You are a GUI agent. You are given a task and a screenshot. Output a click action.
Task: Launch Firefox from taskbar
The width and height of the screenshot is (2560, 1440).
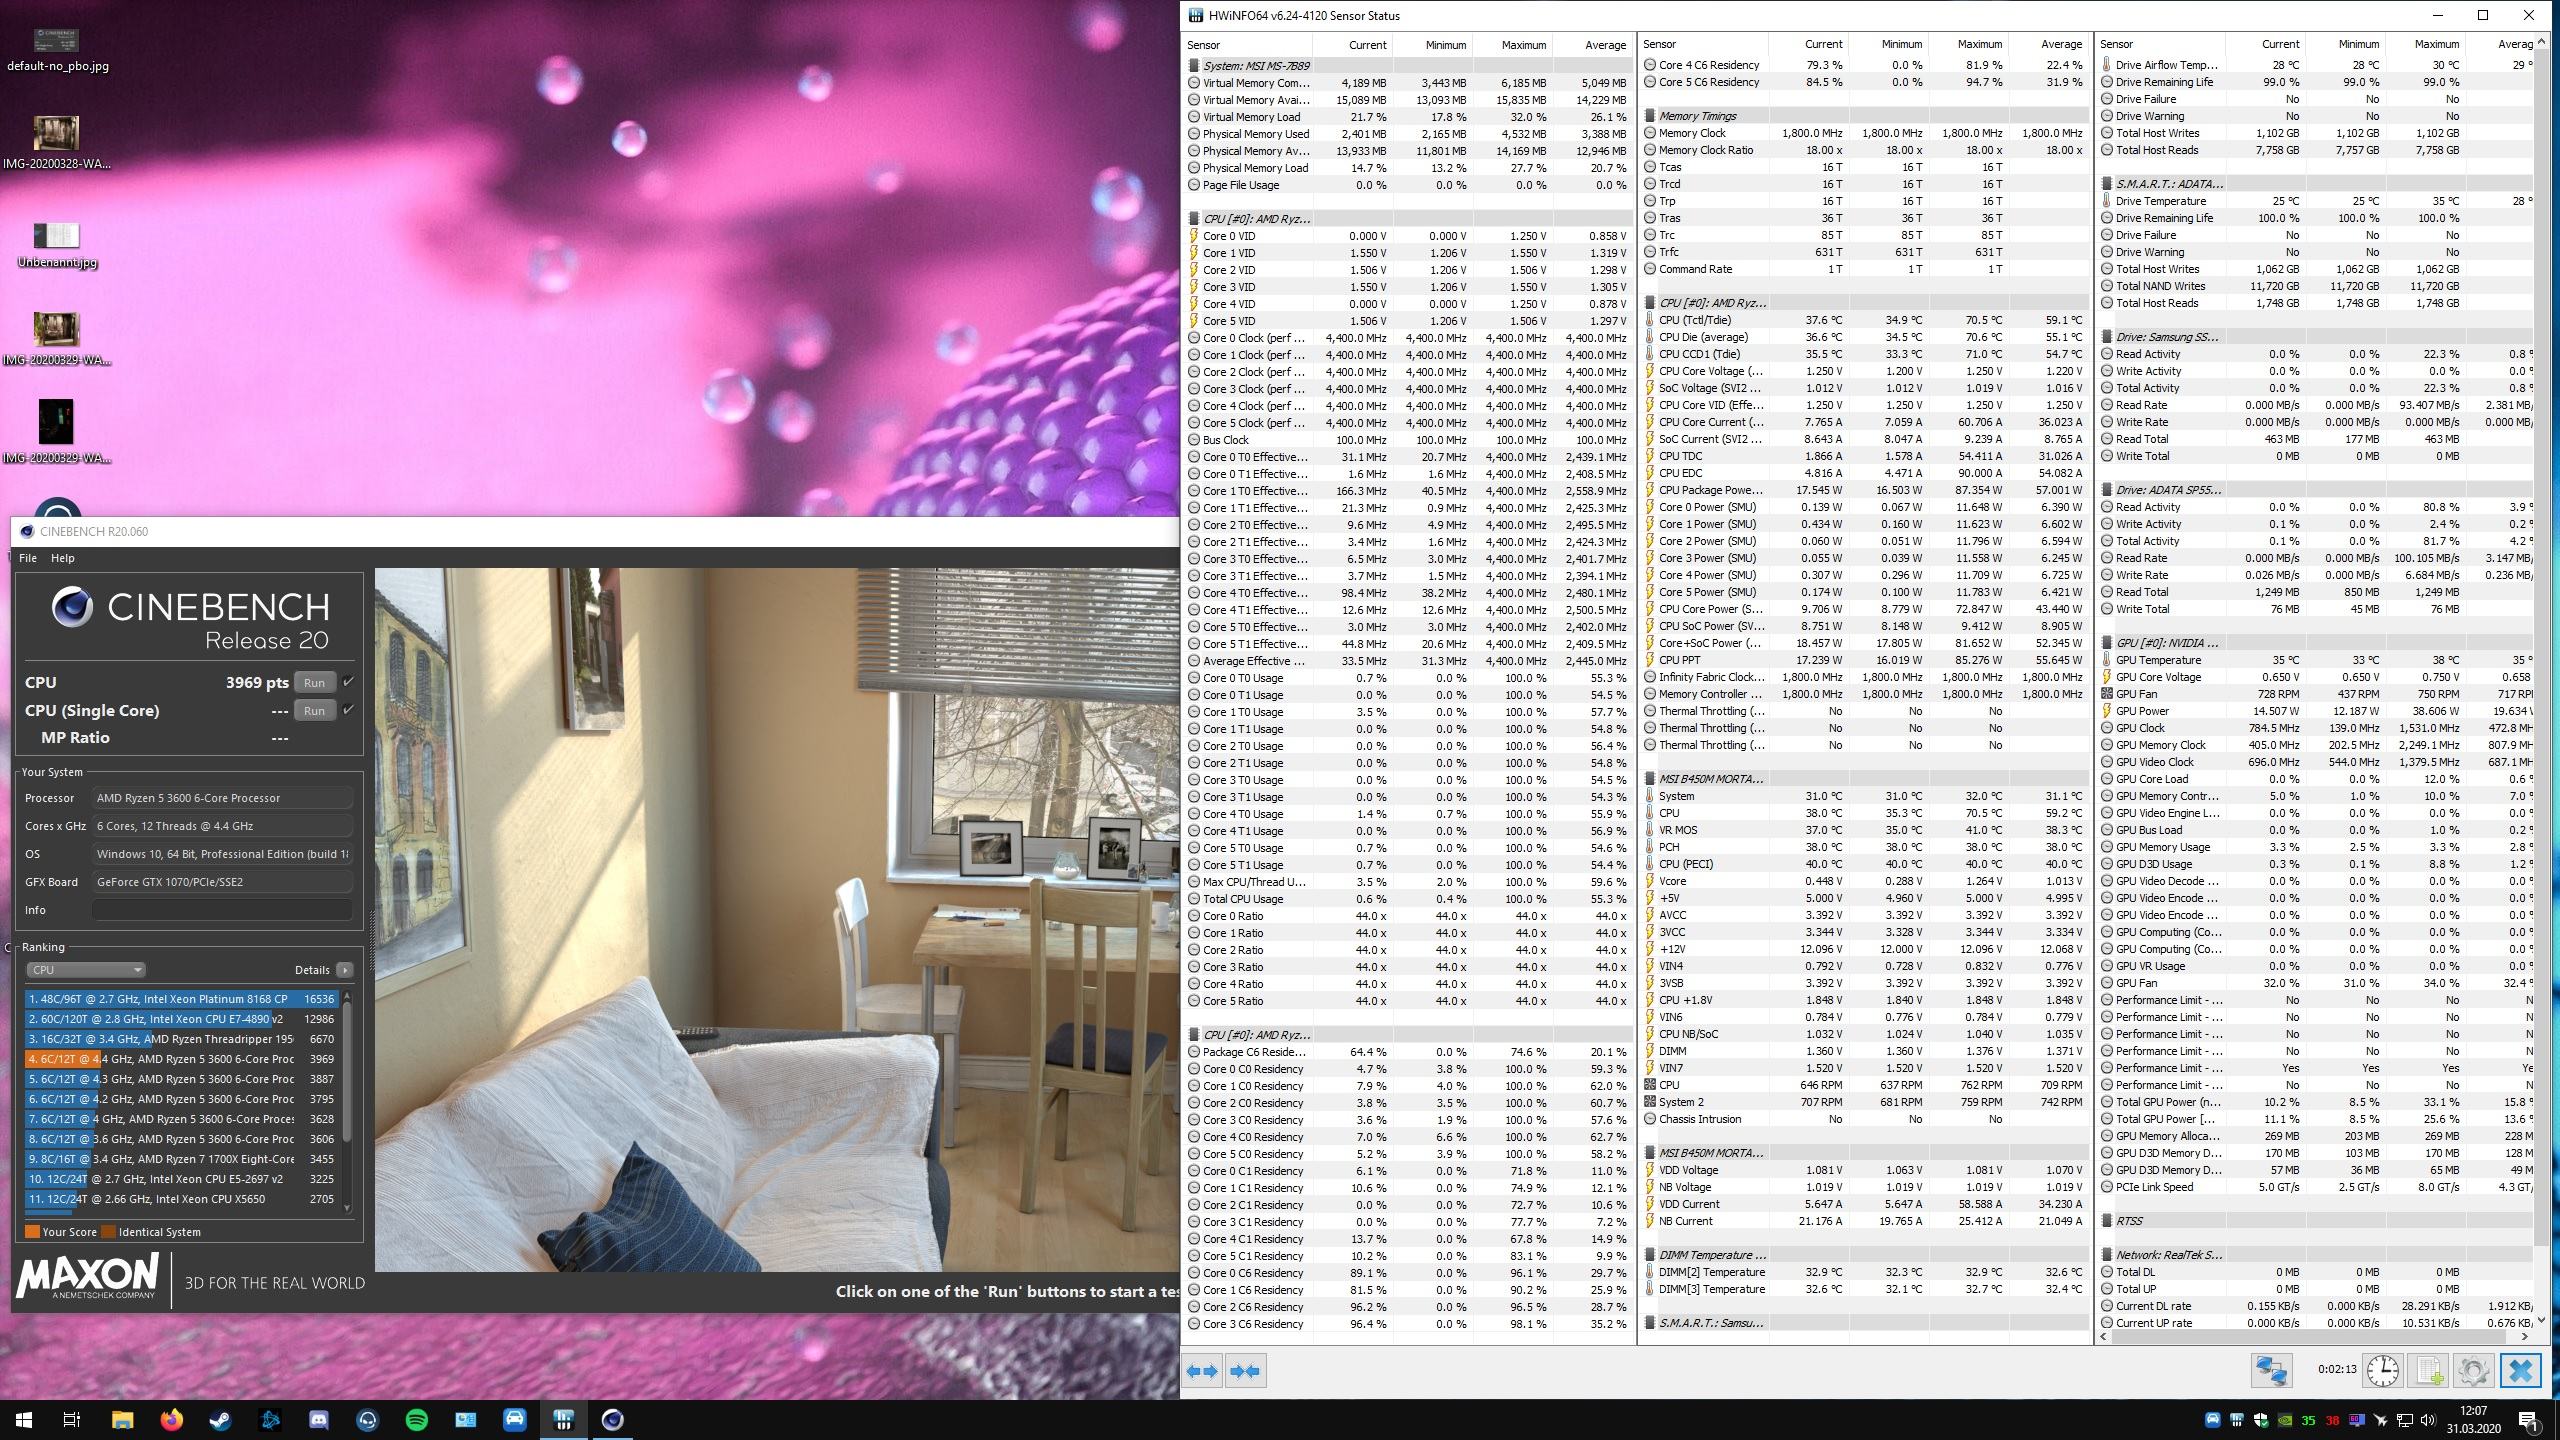click(171, 1419)
